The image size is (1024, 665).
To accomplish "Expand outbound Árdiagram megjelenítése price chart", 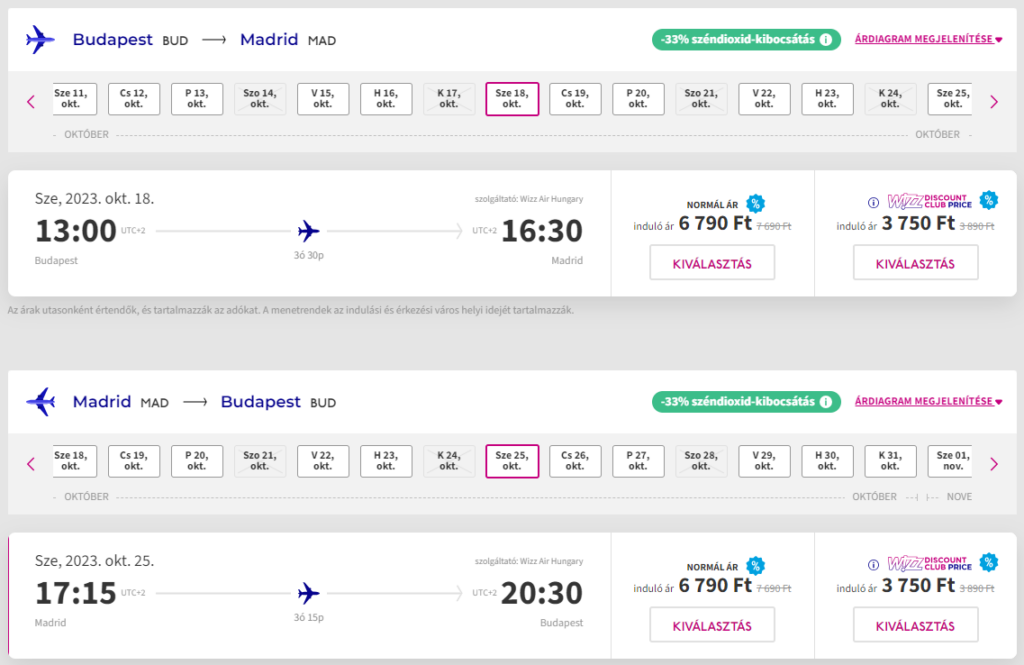I will coord(928,39).
